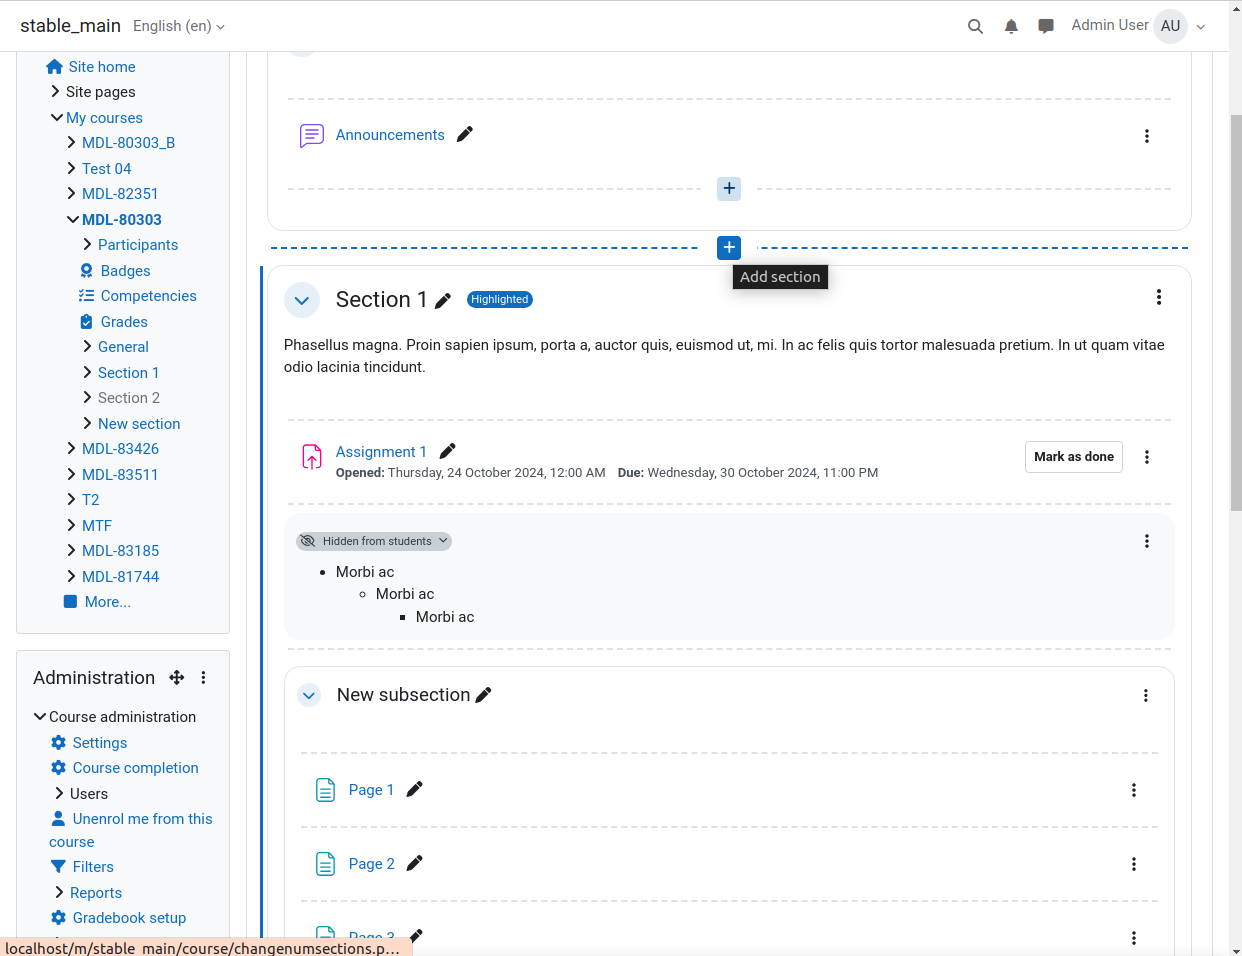
Task: Edit New subsection name with pencil icon
Action: [x=484, y=695]
